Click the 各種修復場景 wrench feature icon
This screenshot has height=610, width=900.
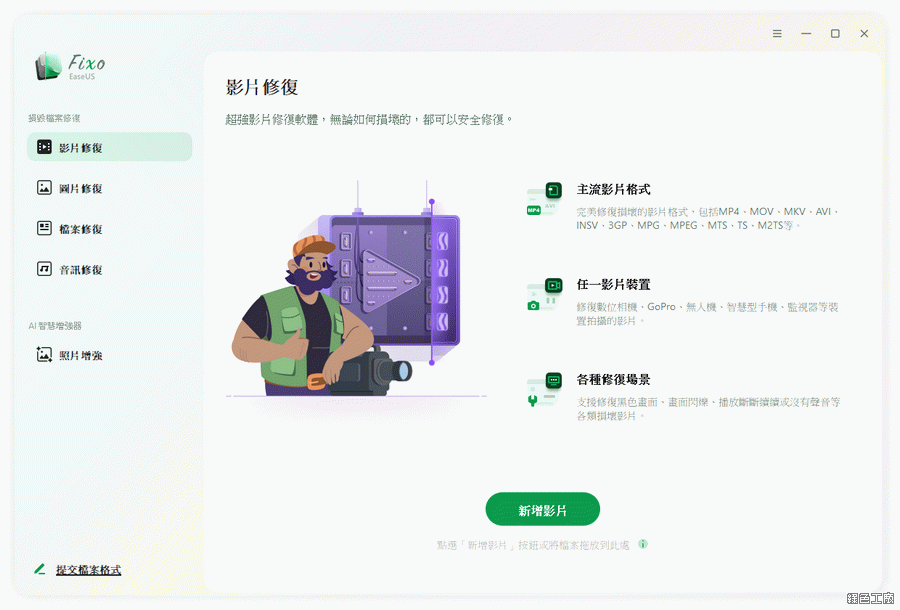[544, 390]
